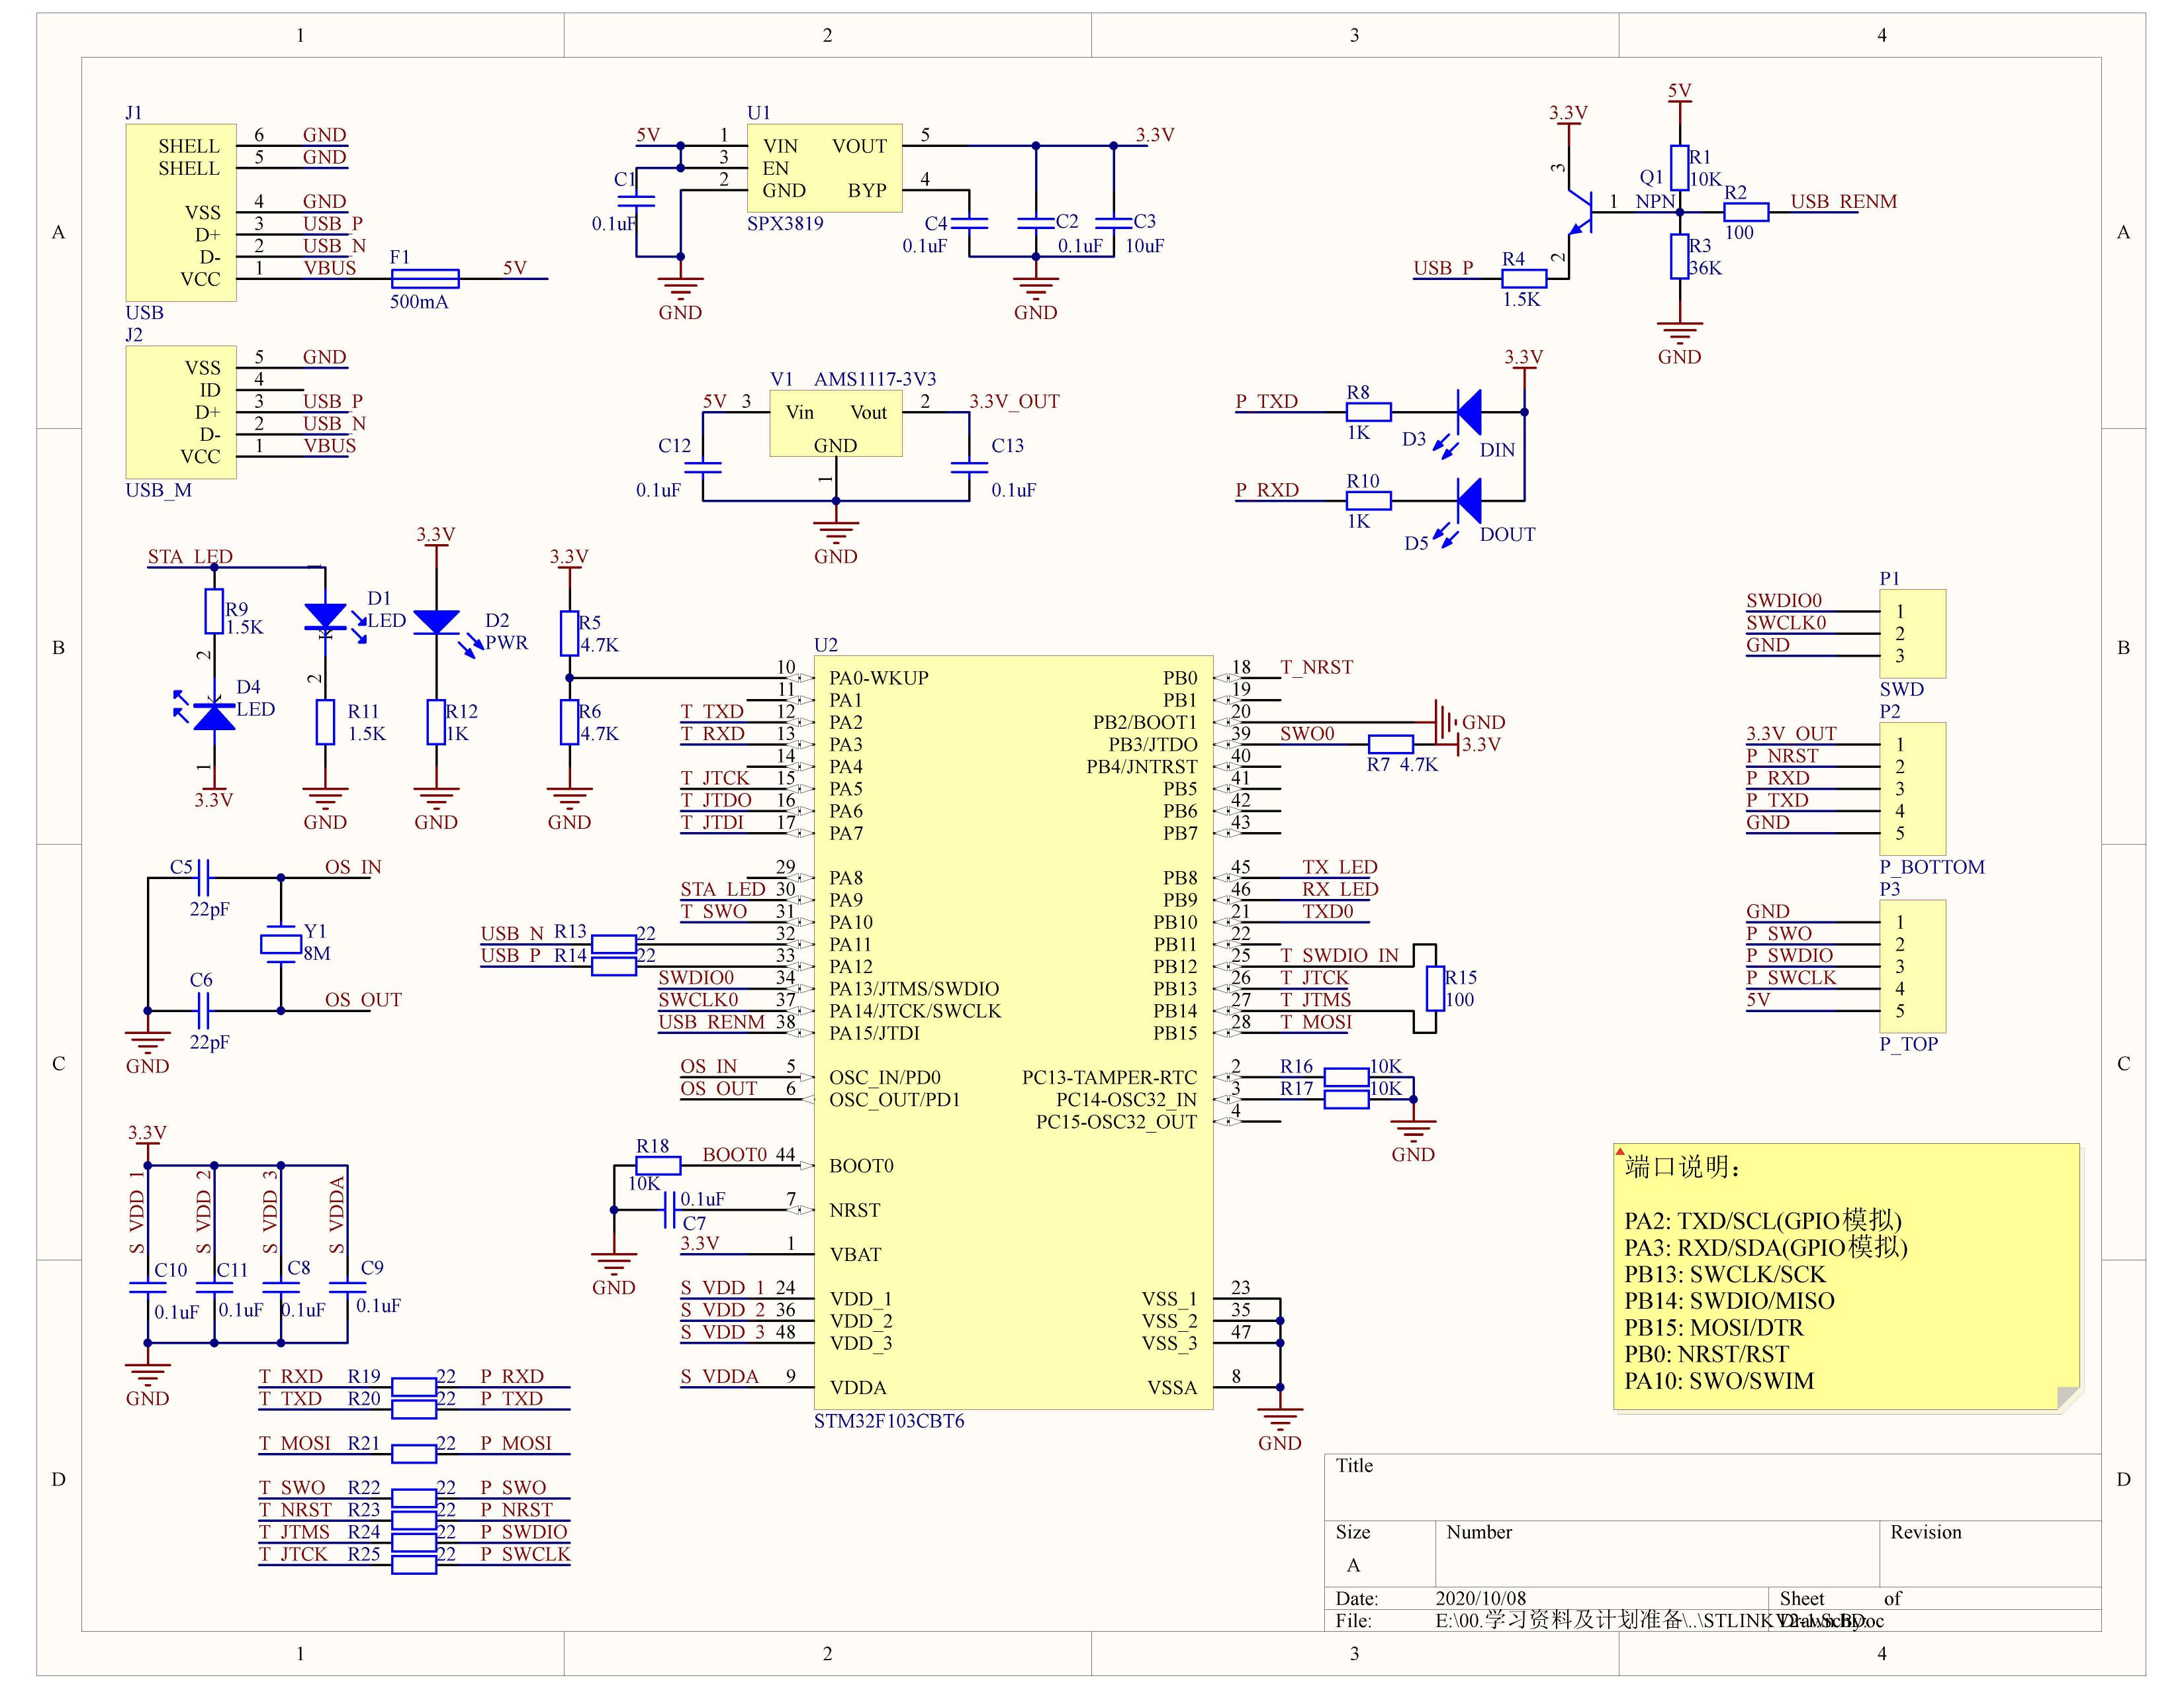Click the USB_RENM net label beside R2
The height and width of the screenshot is (1688, 2184).
pos(1843,201)
